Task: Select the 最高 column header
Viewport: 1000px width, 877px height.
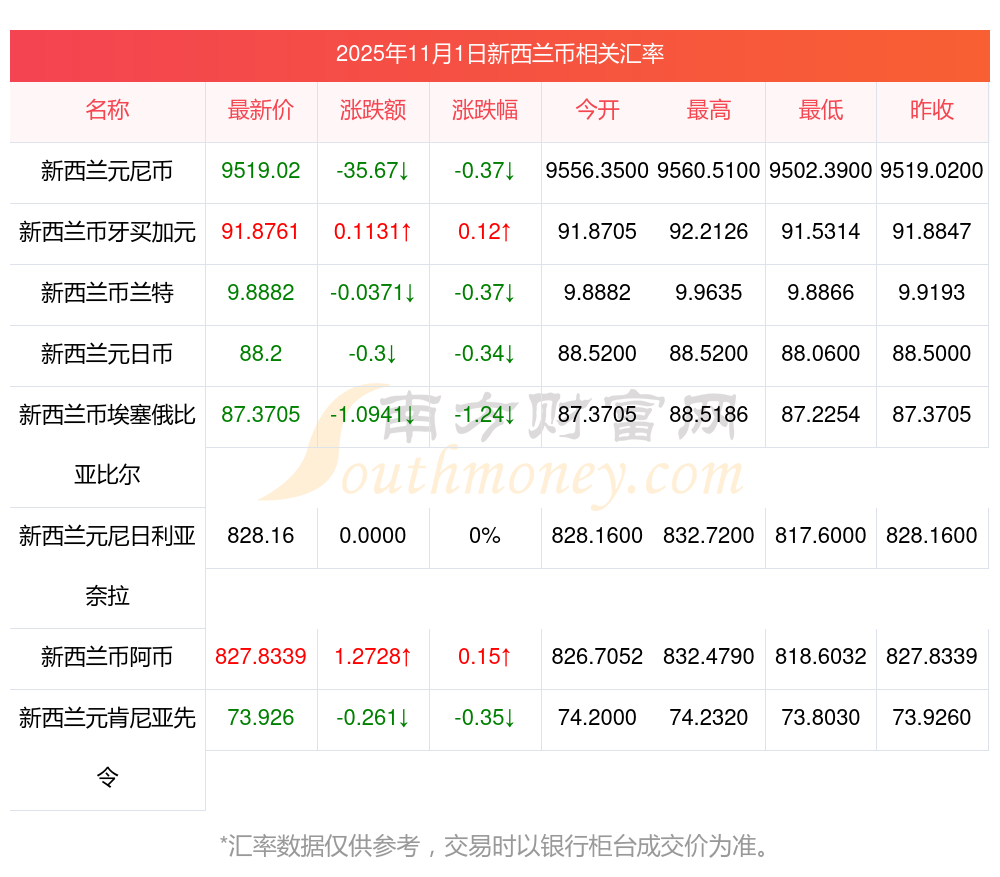Action: [x=709, y=110]
